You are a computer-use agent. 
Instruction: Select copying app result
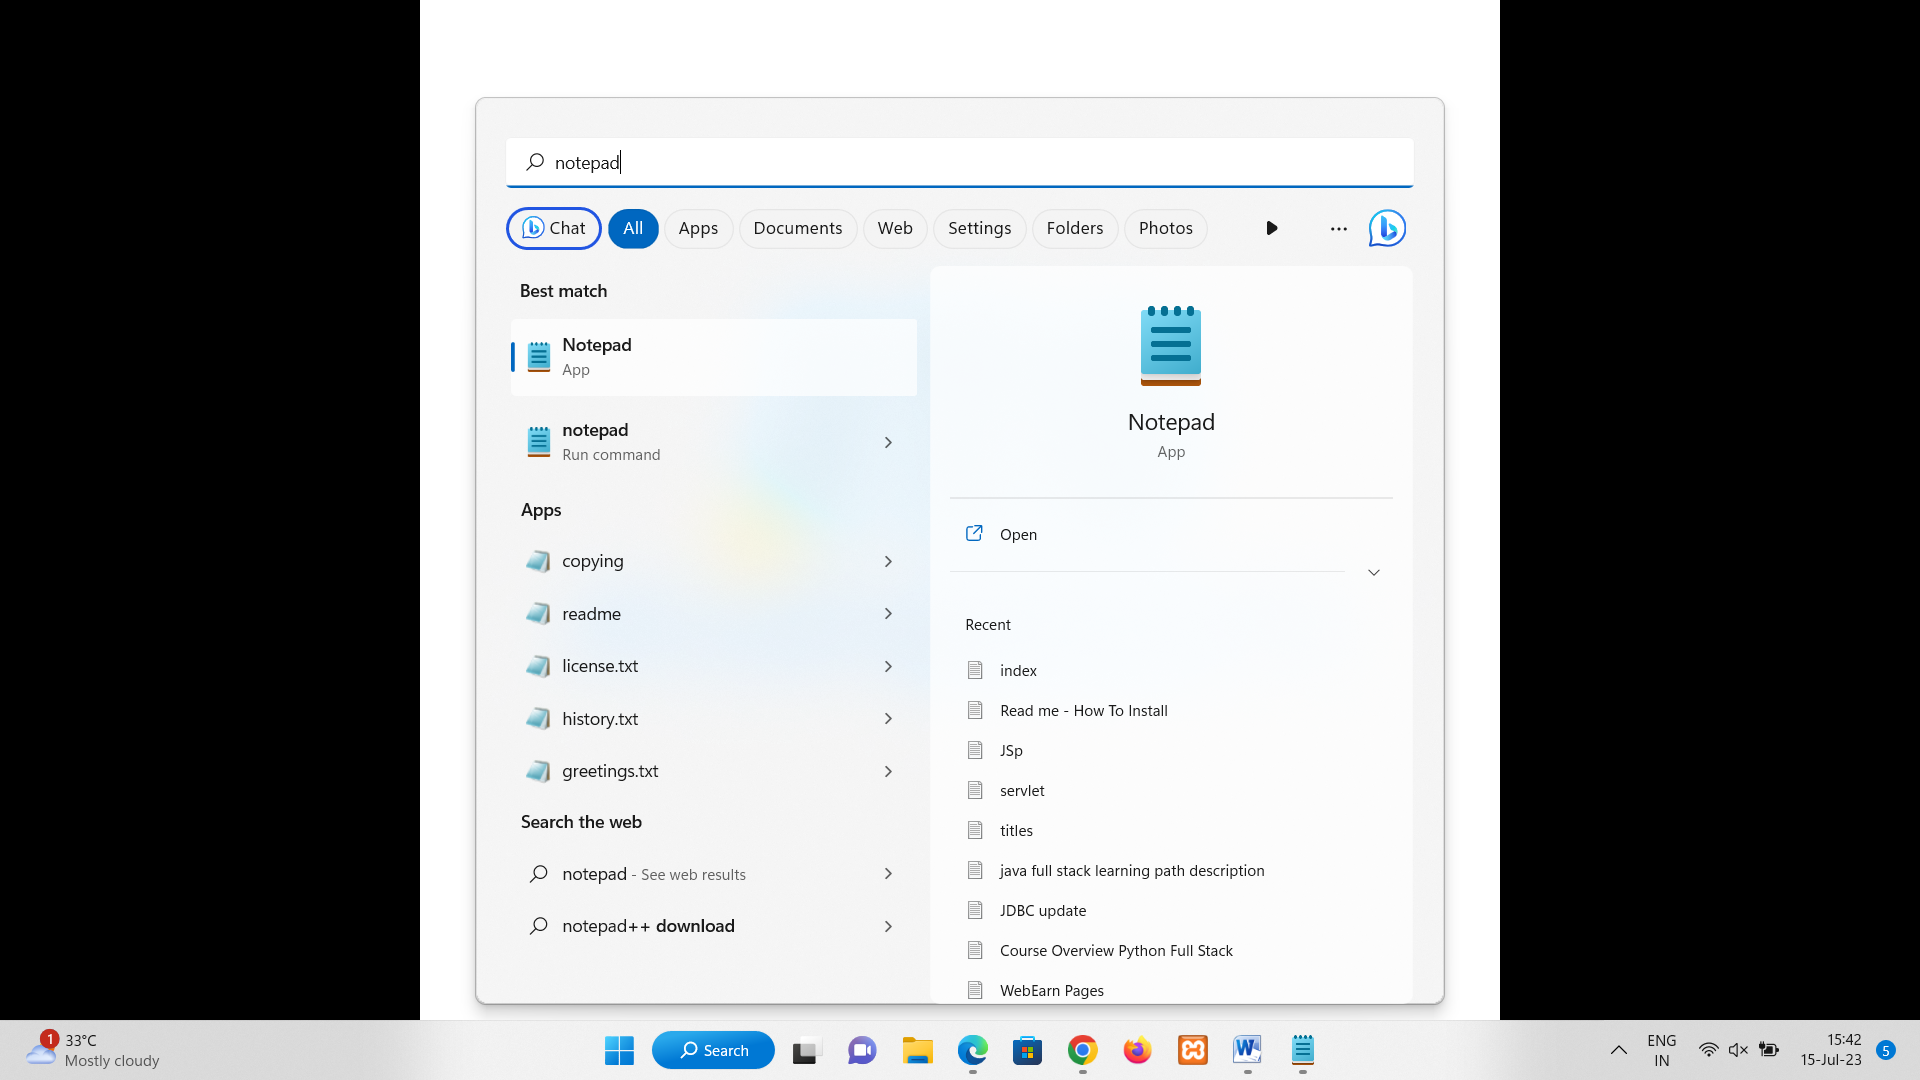[713, 561]
